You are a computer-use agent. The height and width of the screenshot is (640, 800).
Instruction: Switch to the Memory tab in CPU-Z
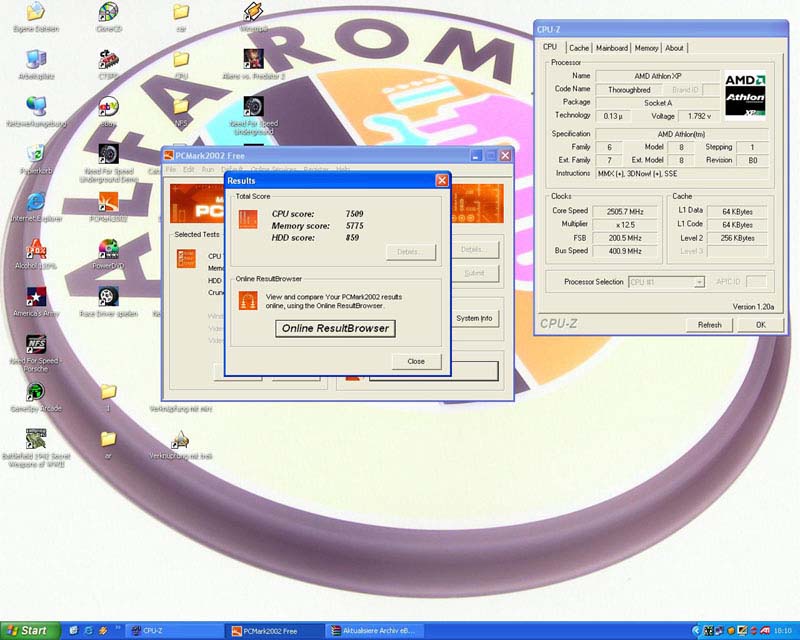(x=646, y=48)
